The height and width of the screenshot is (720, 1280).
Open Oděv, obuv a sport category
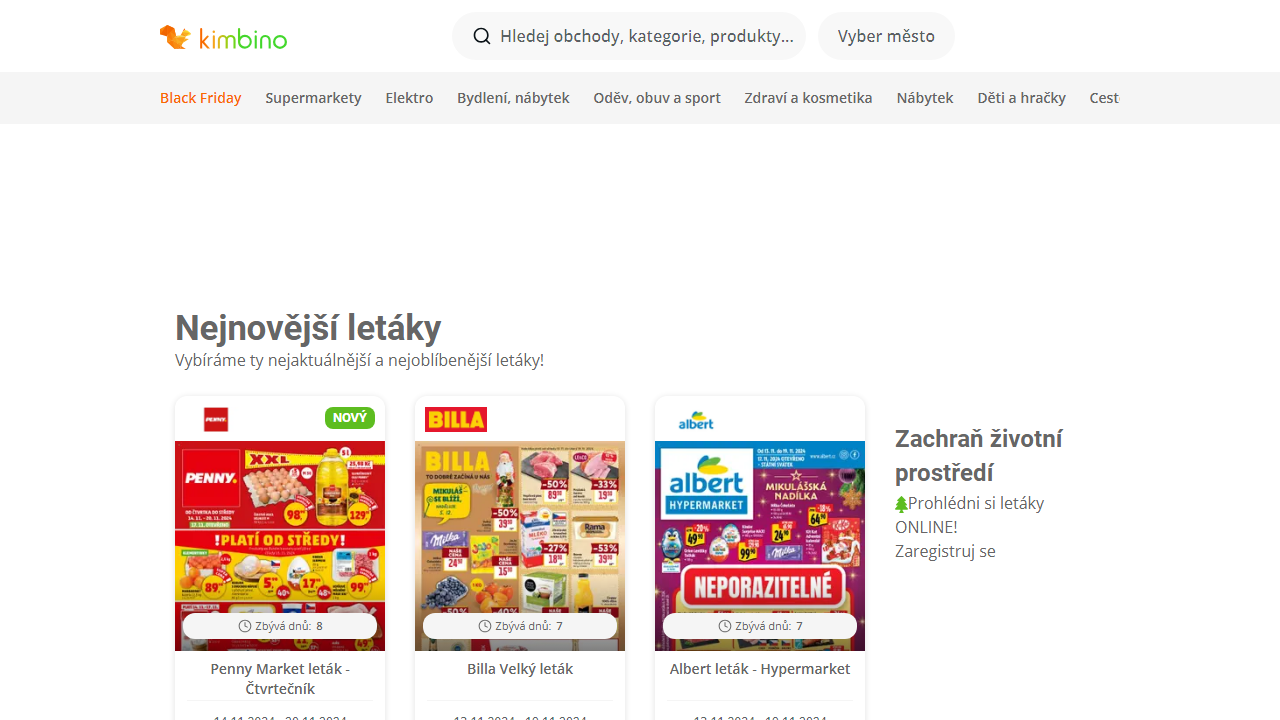click(x=657, y=98)
